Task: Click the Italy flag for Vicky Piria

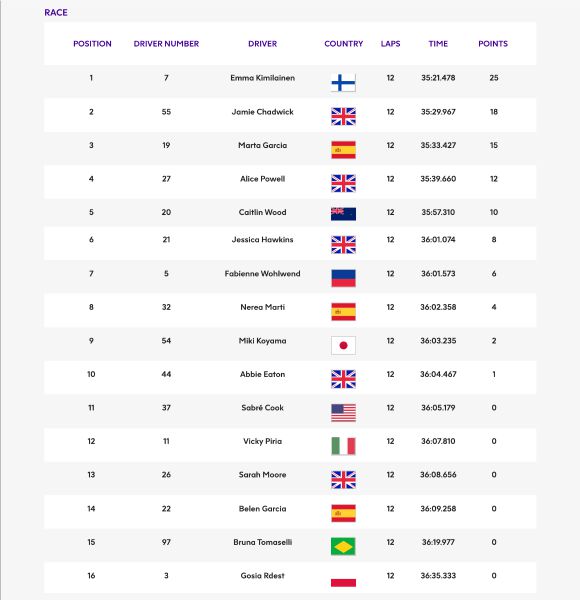Action: point(343,446)
